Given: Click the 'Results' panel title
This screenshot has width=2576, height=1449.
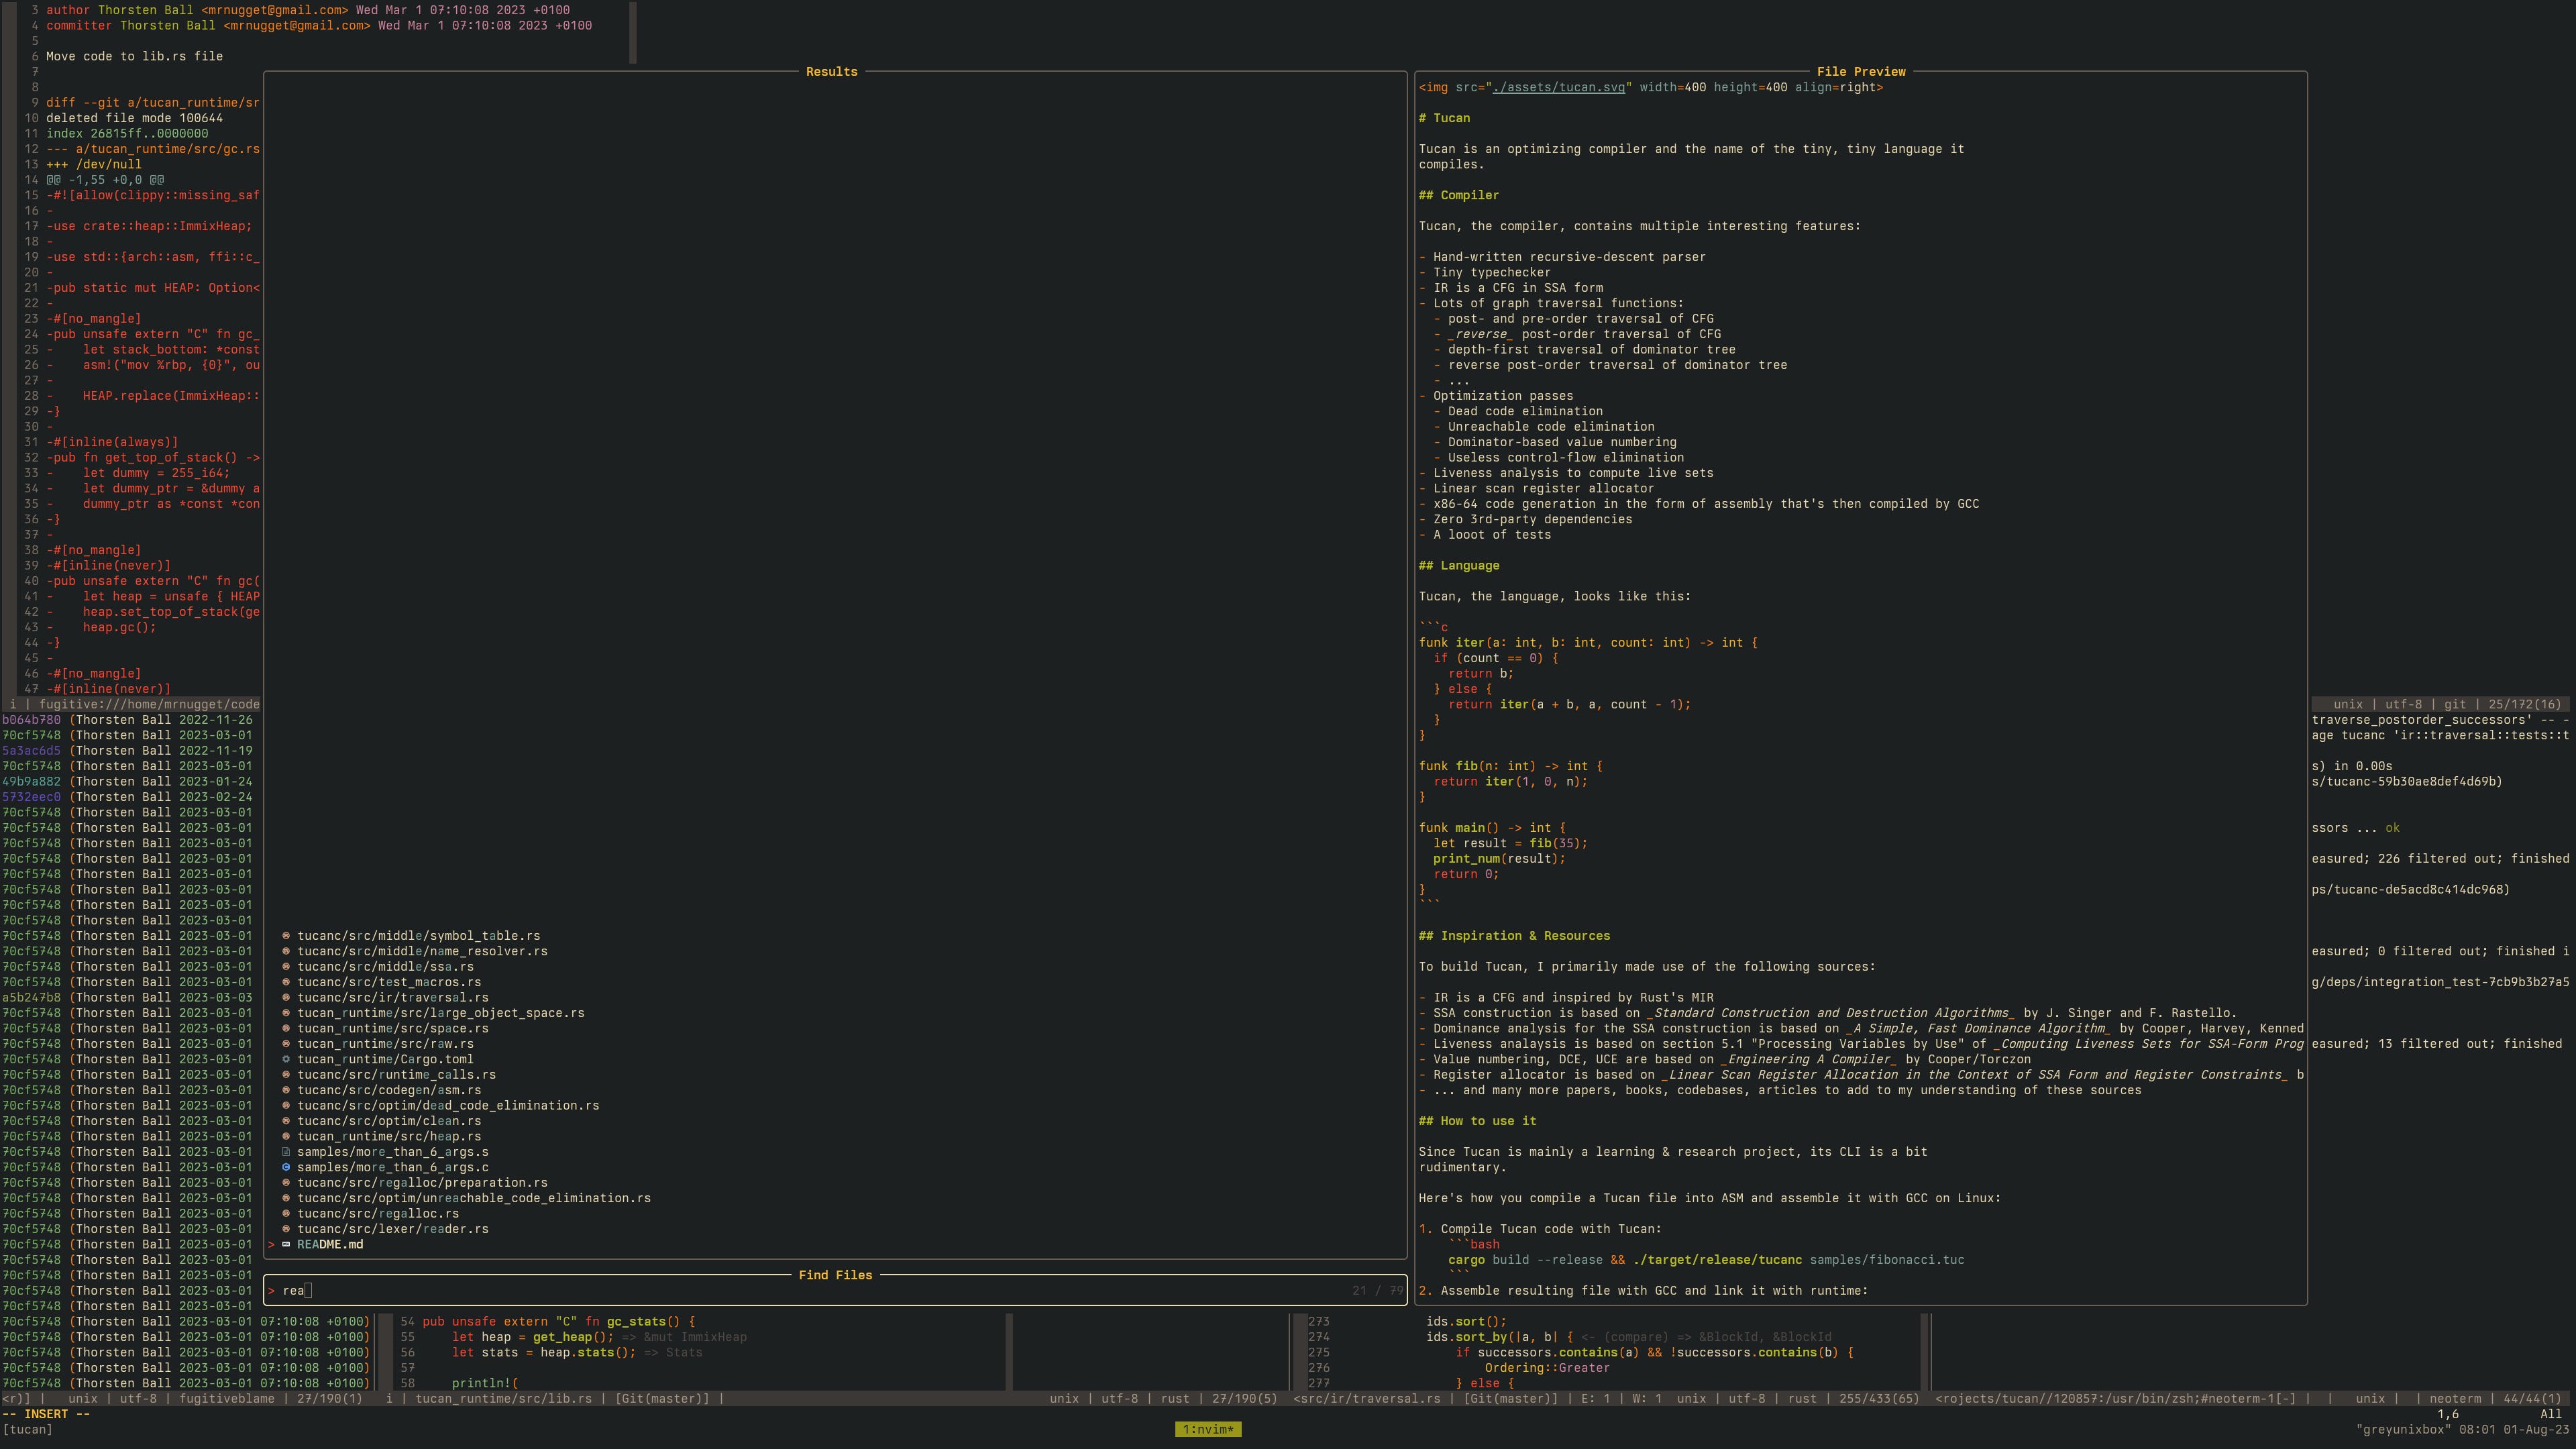Looking at the screenshot, I should click(x=832, y=72).
